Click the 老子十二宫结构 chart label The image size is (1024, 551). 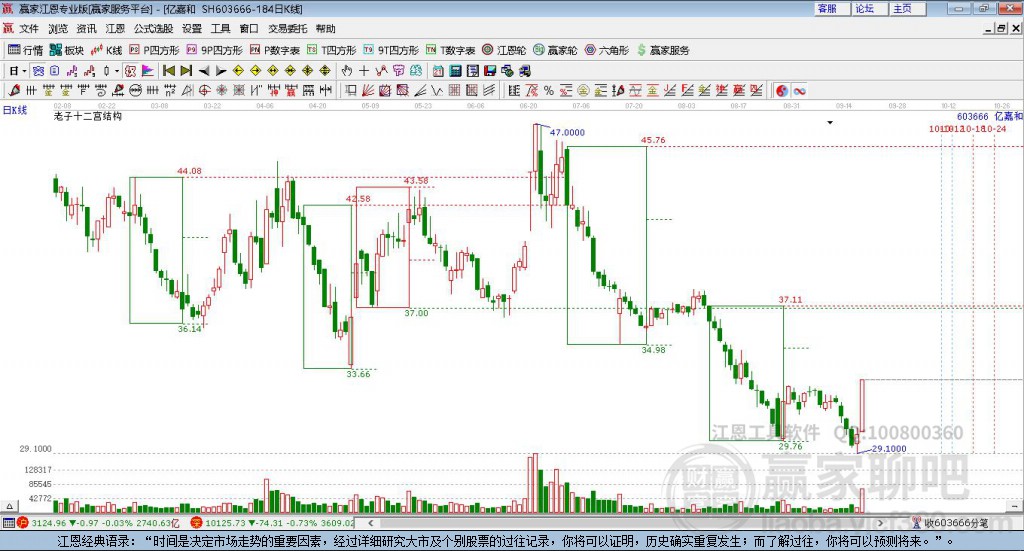tap(88, 116)
